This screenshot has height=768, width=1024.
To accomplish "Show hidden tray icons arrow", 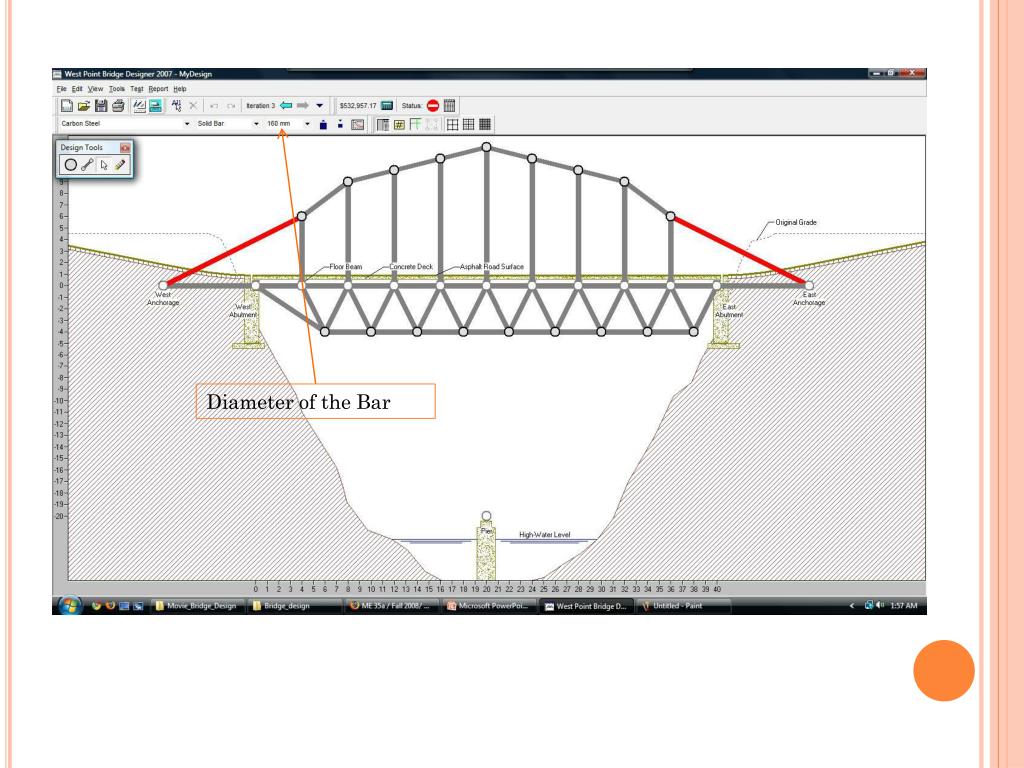I will [x=852, y=606].
